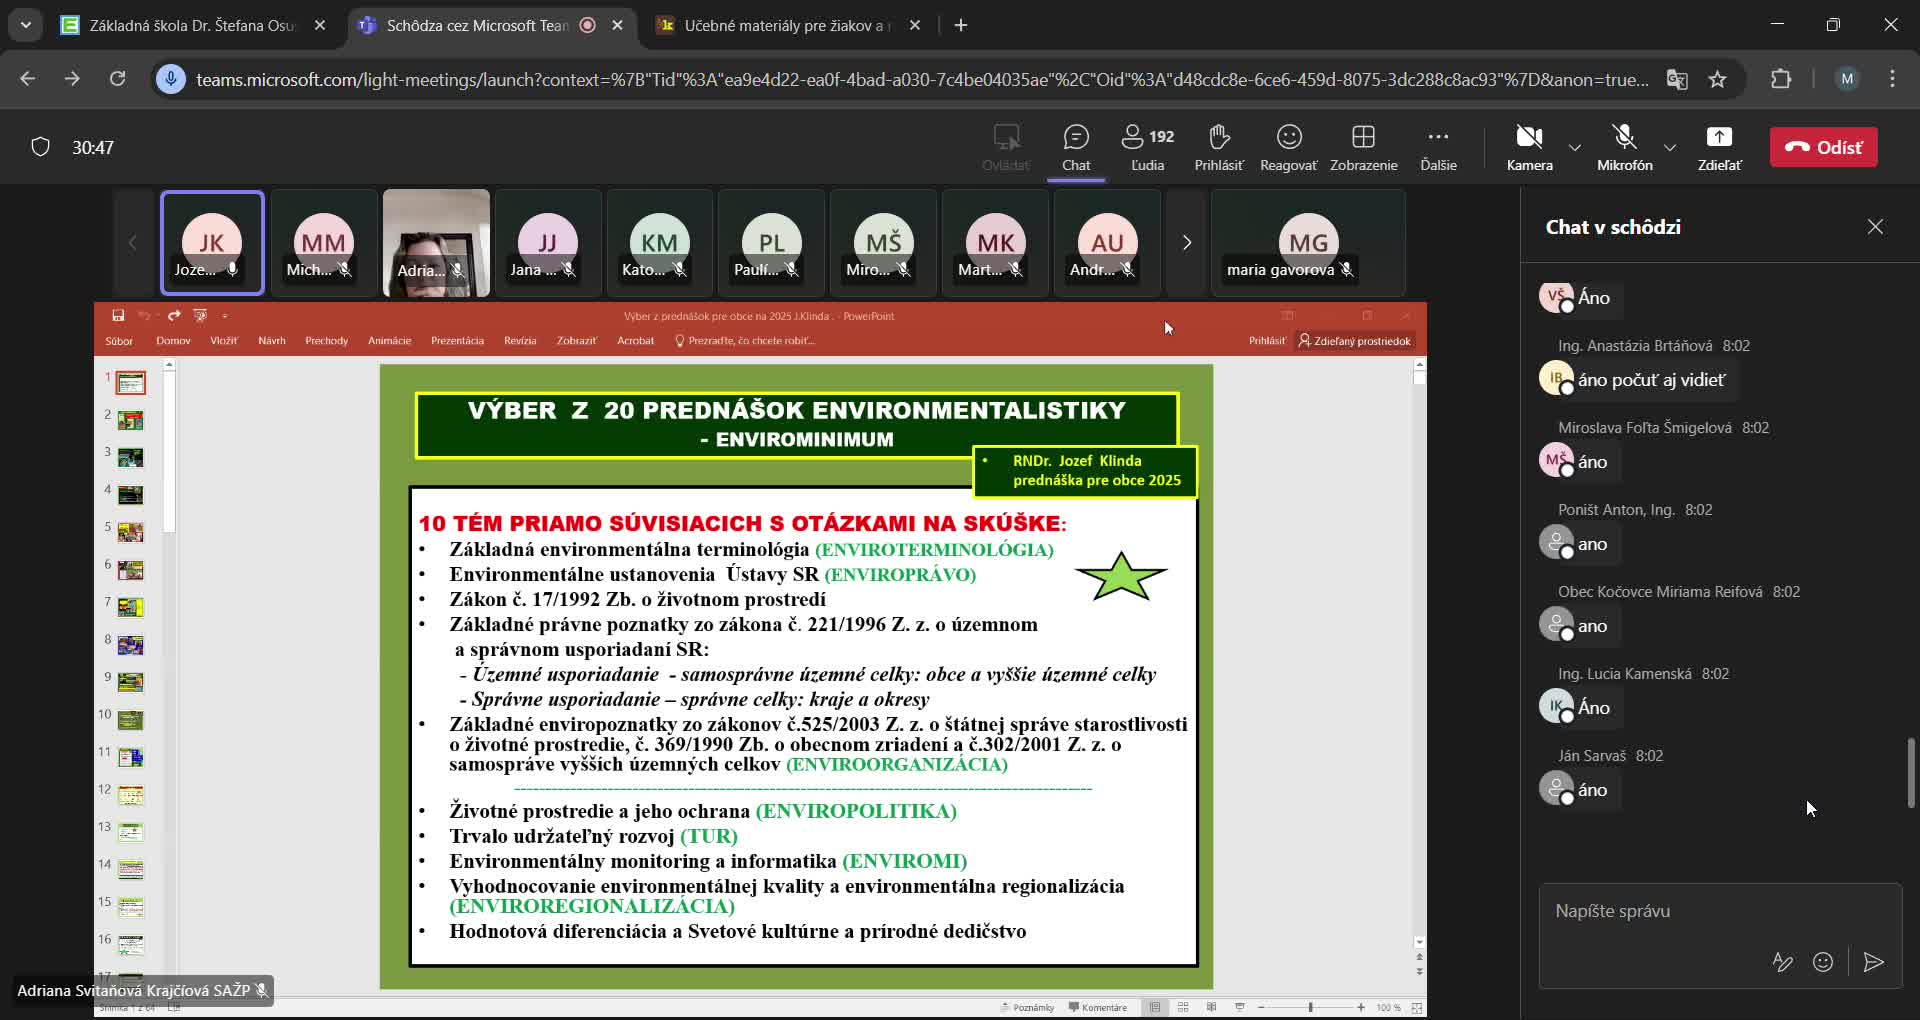Open Zobrazenie view options

(1364, 147)
